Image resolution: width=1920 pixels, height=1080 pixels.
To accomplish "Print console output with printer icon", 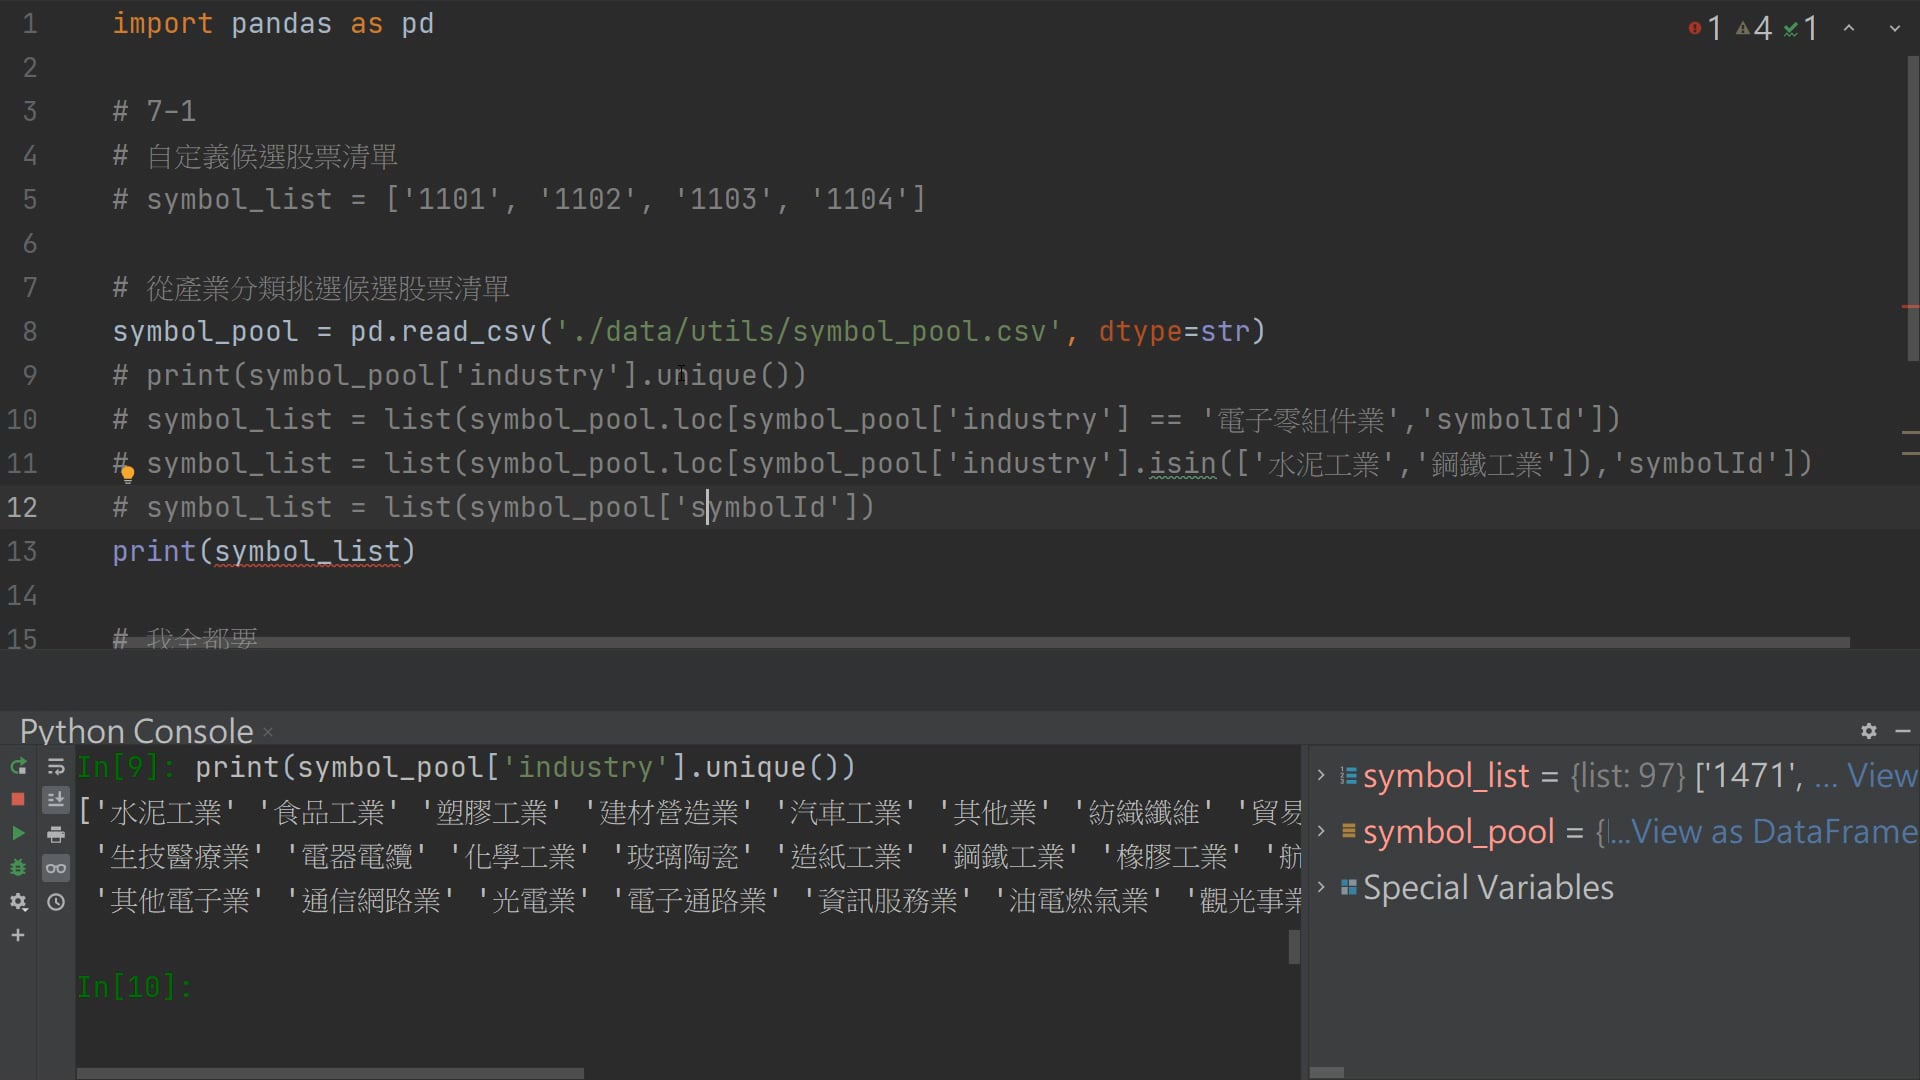I will [56, 834].
